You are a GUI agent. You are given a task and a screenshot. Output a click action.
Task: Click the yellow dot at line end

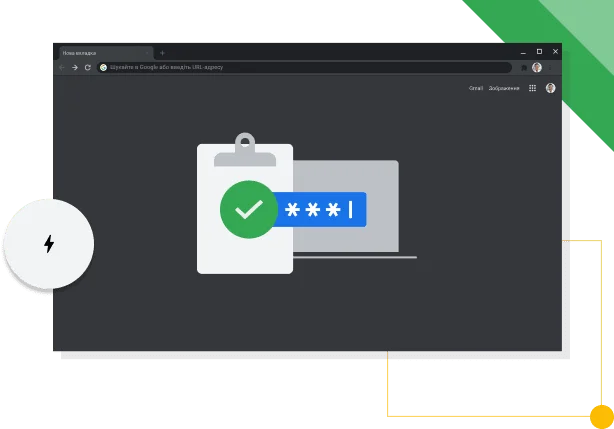pos(601,415)
